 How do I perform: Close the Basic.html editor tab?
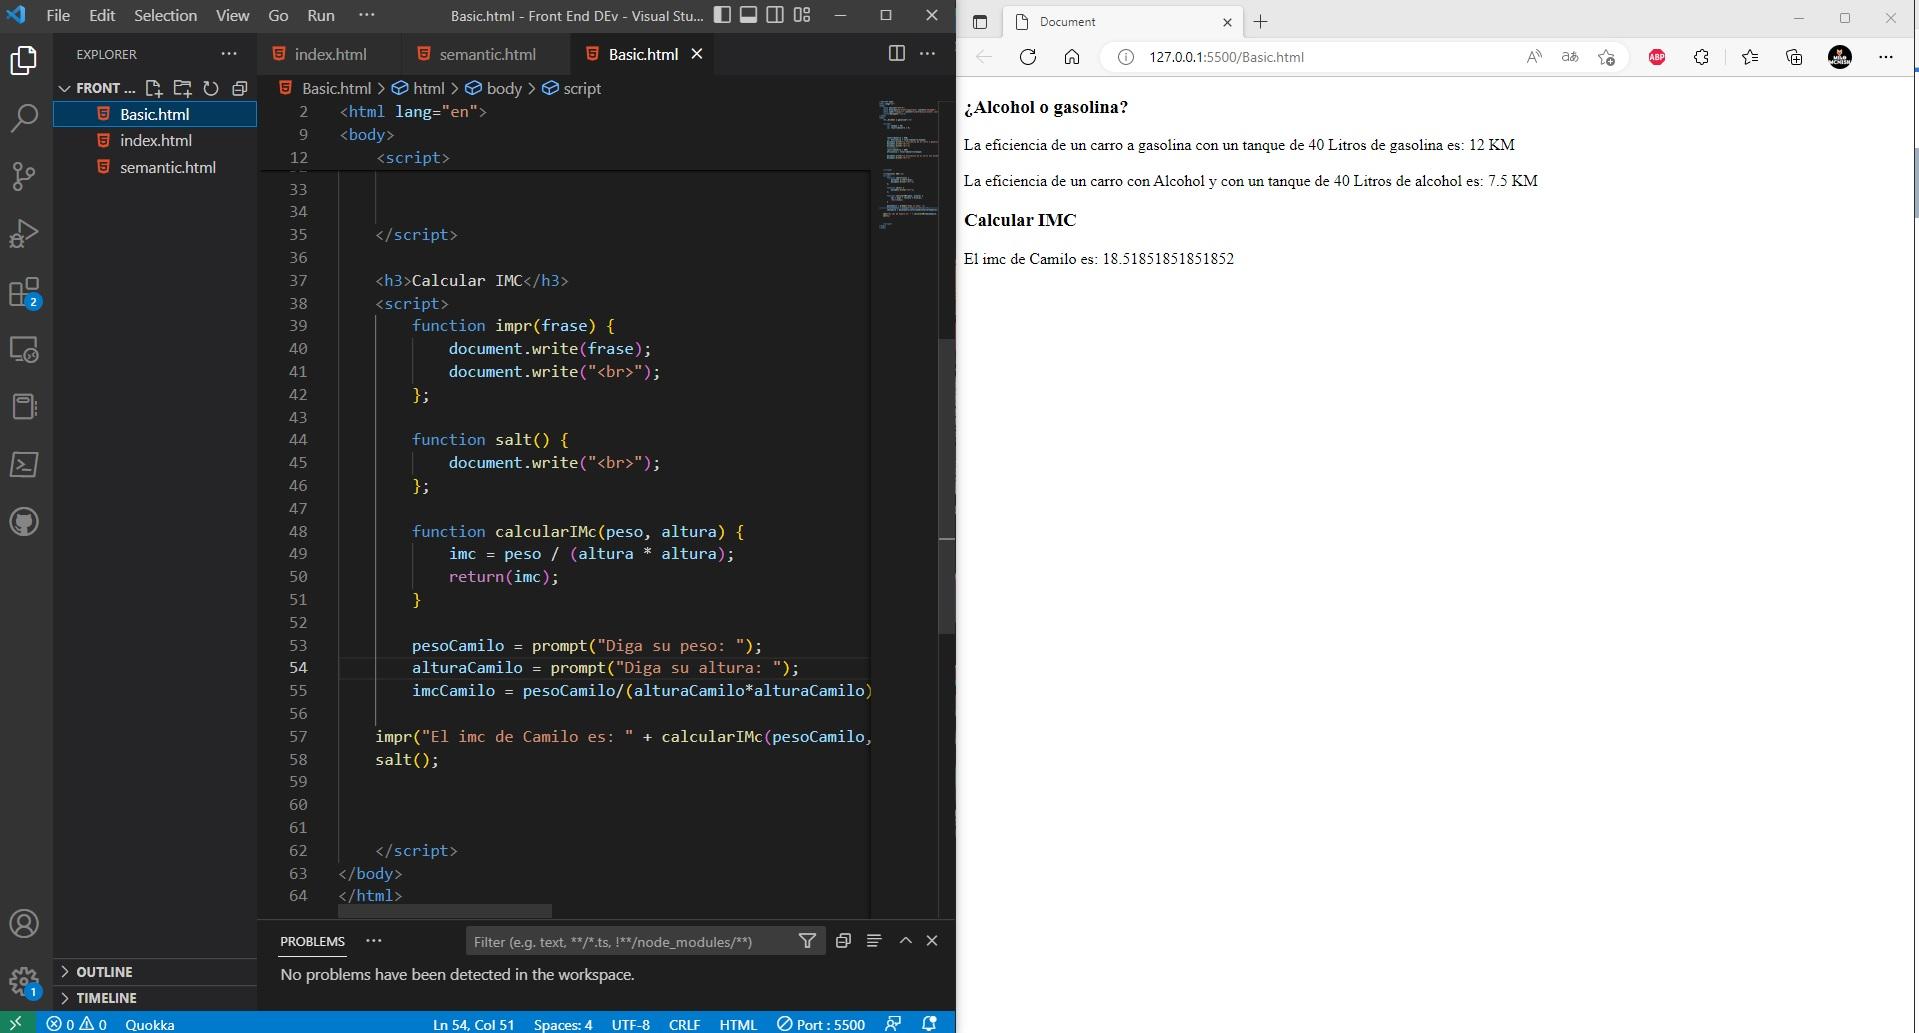point(697,54)
